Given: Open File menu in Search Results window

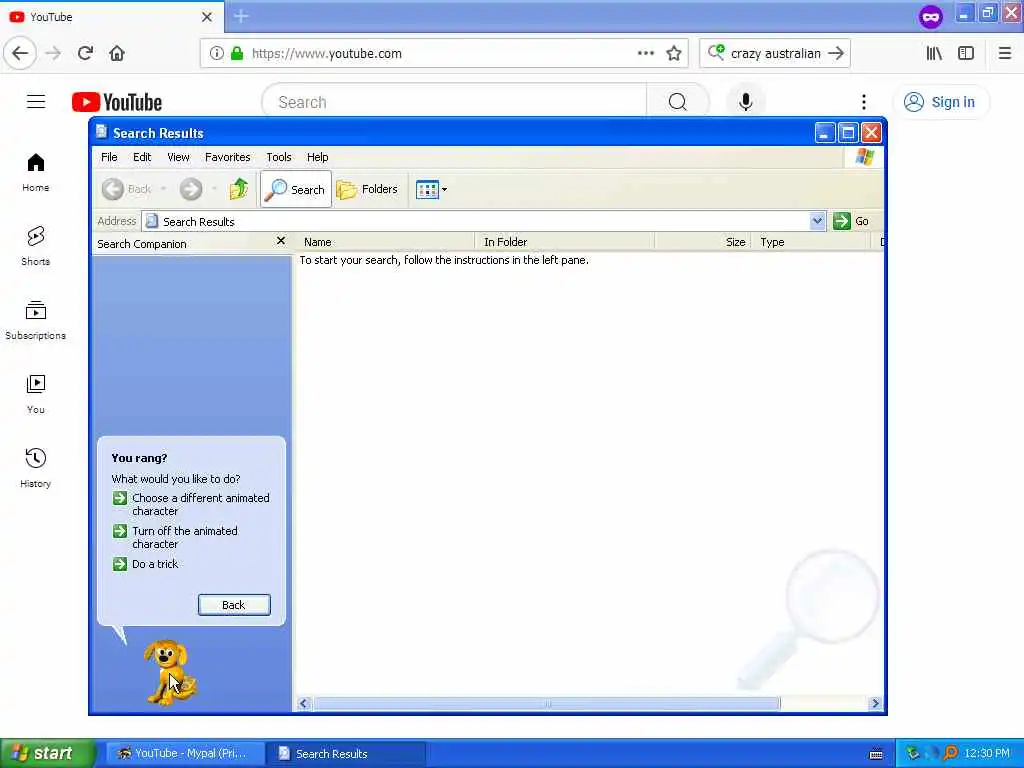Looking at the screenshot, I should pyautogui.click(x=109, y=157).
